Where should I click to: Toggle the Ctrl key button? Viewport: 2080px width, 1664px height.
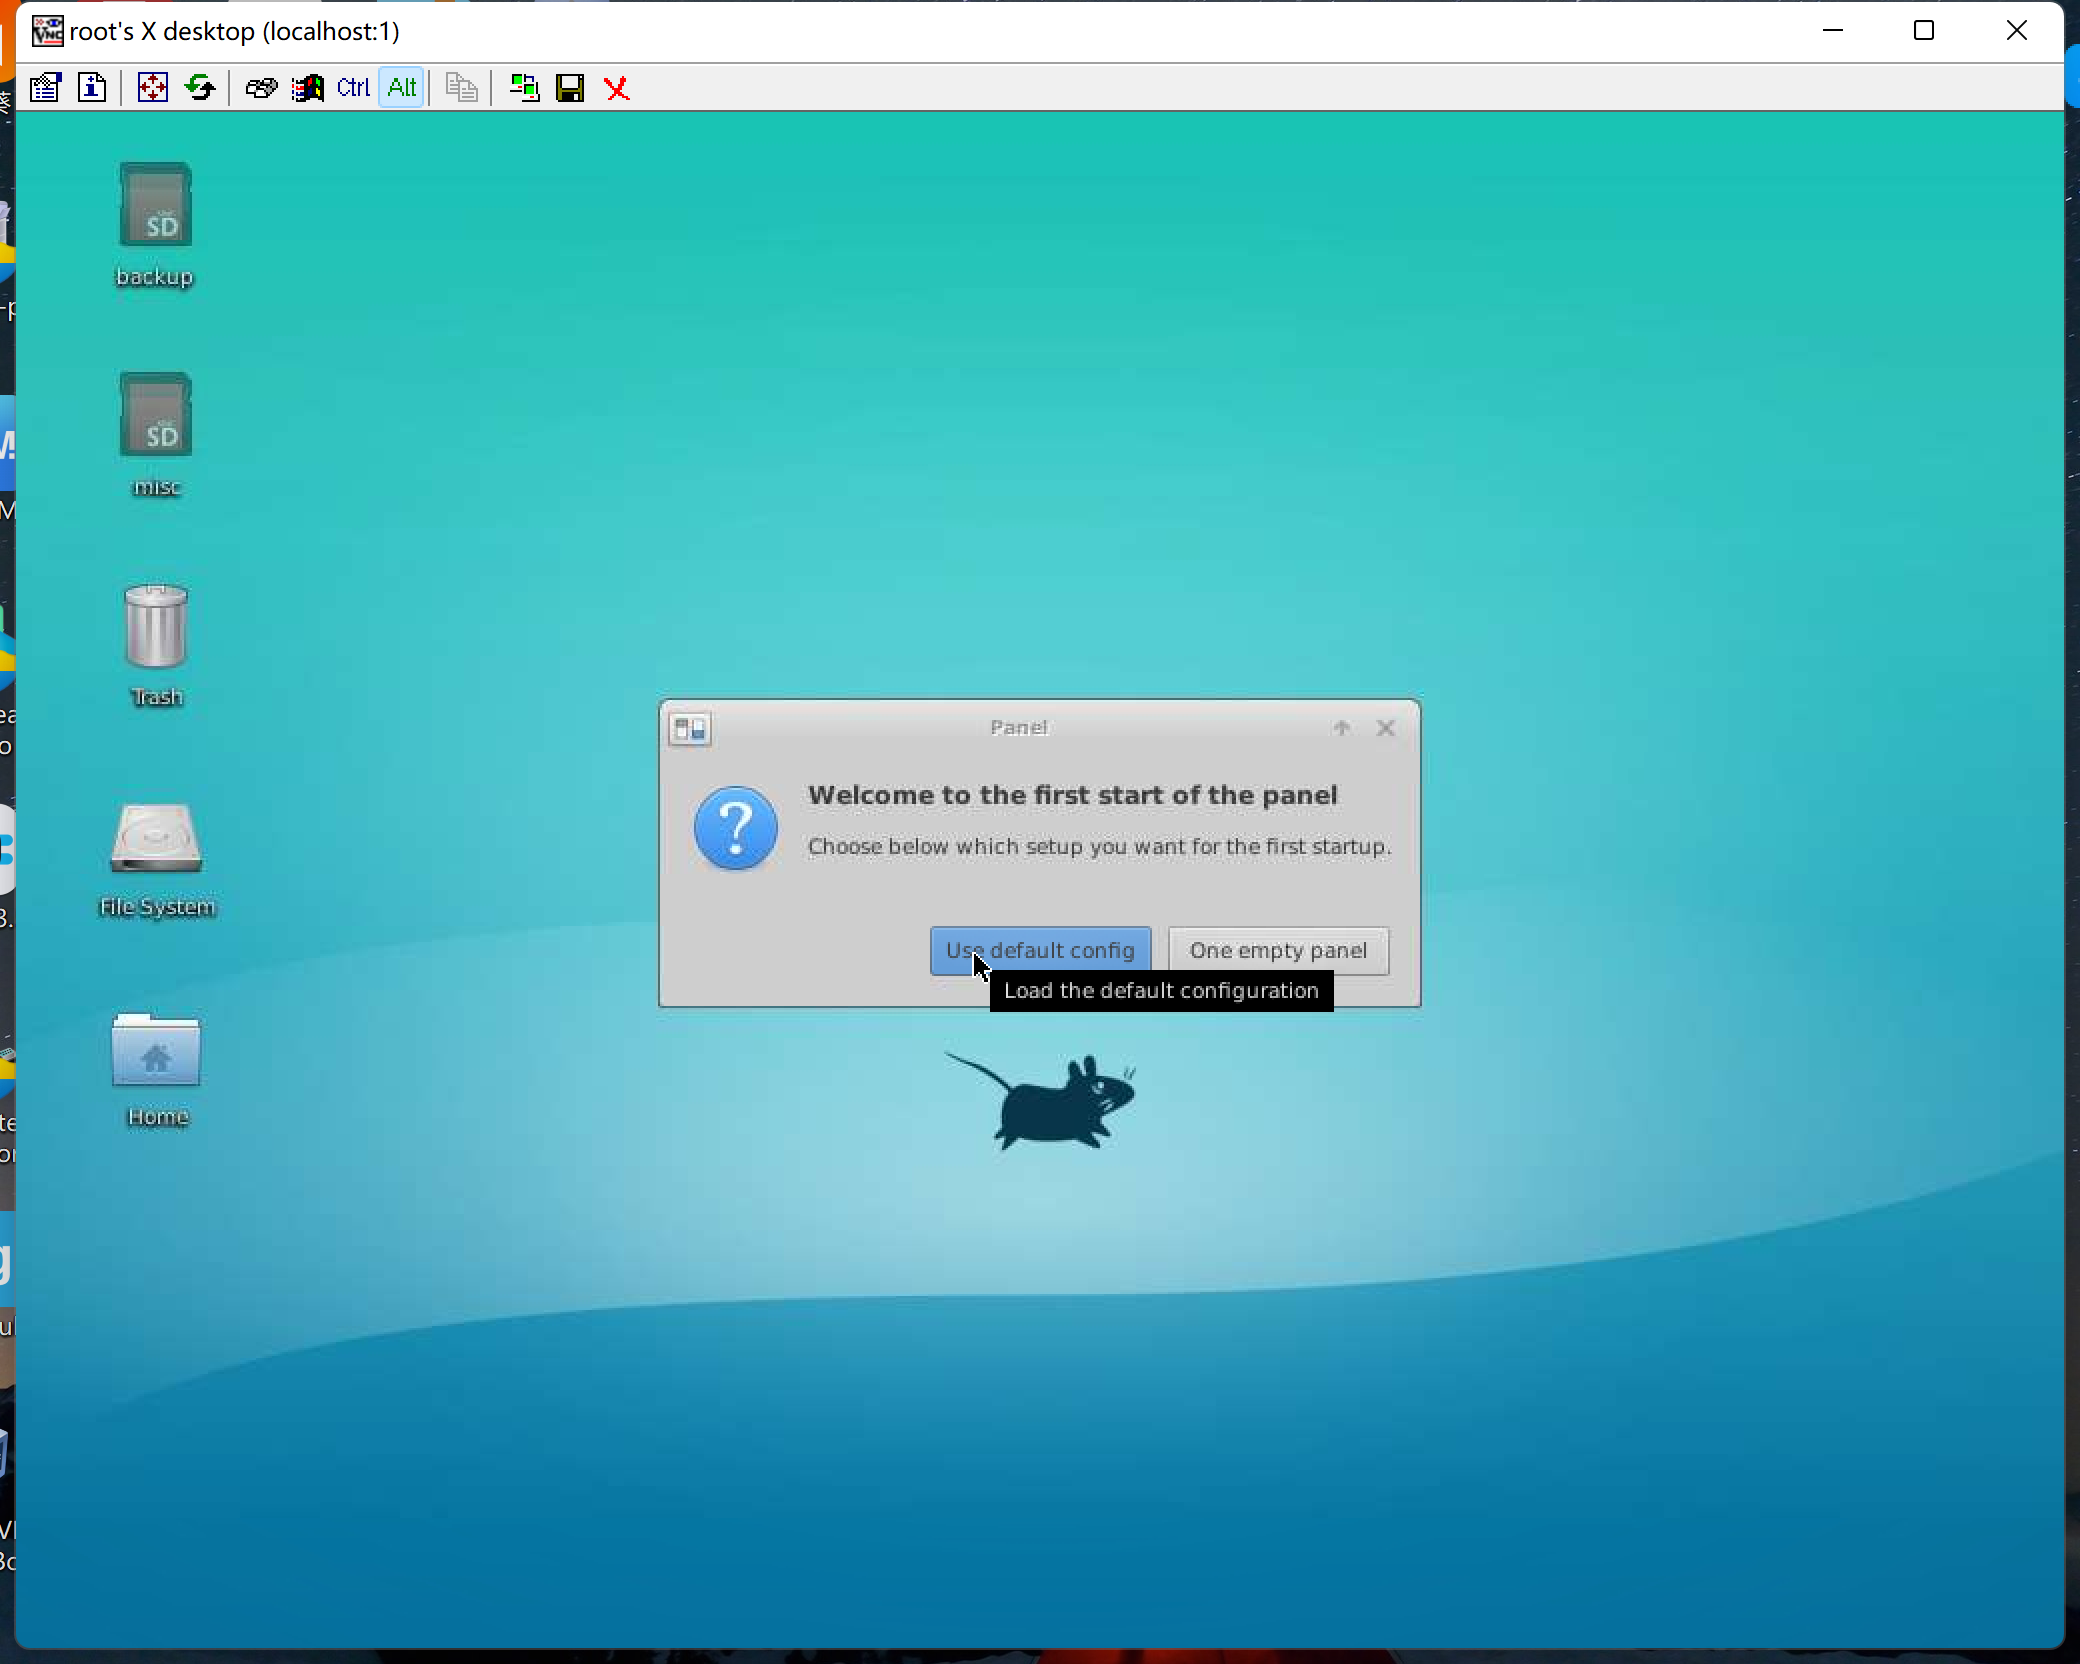point(353,88)
